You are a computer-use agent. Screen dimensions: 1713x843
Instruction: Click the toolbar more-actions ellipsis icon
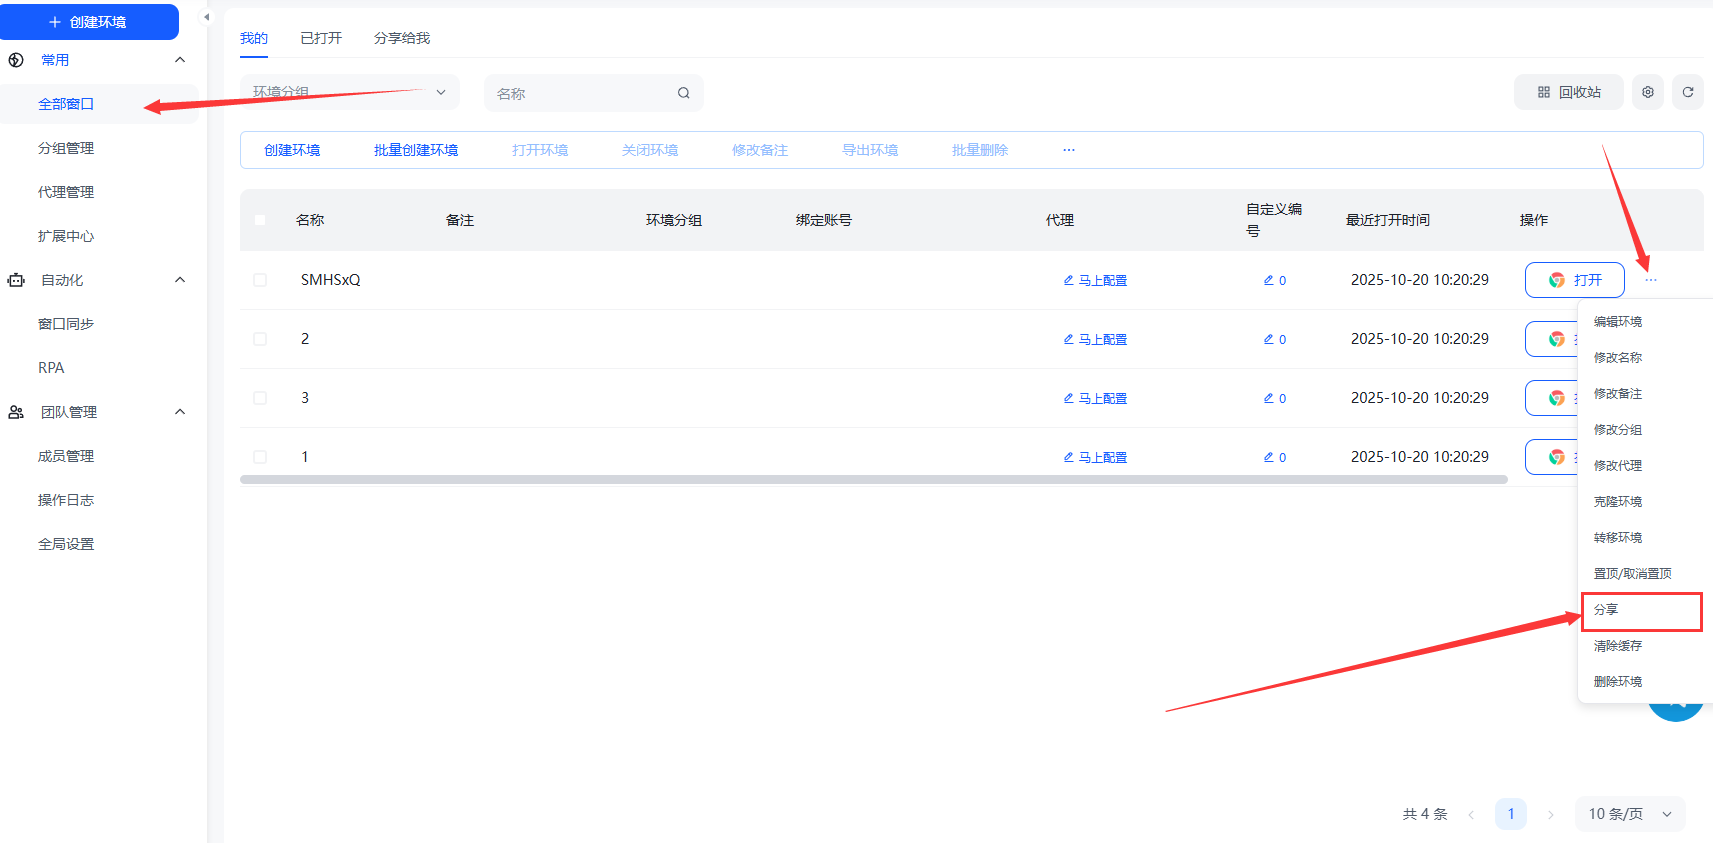tap(1068, 150)
